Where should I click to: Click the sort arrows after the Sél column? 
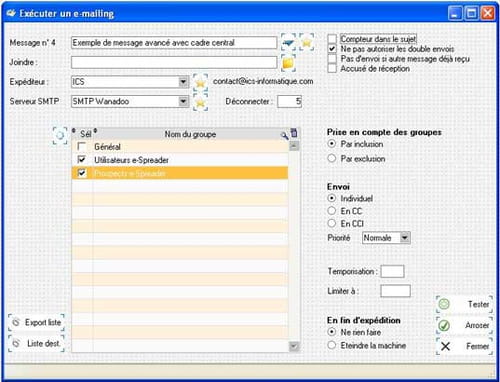[x=95, y=131]
